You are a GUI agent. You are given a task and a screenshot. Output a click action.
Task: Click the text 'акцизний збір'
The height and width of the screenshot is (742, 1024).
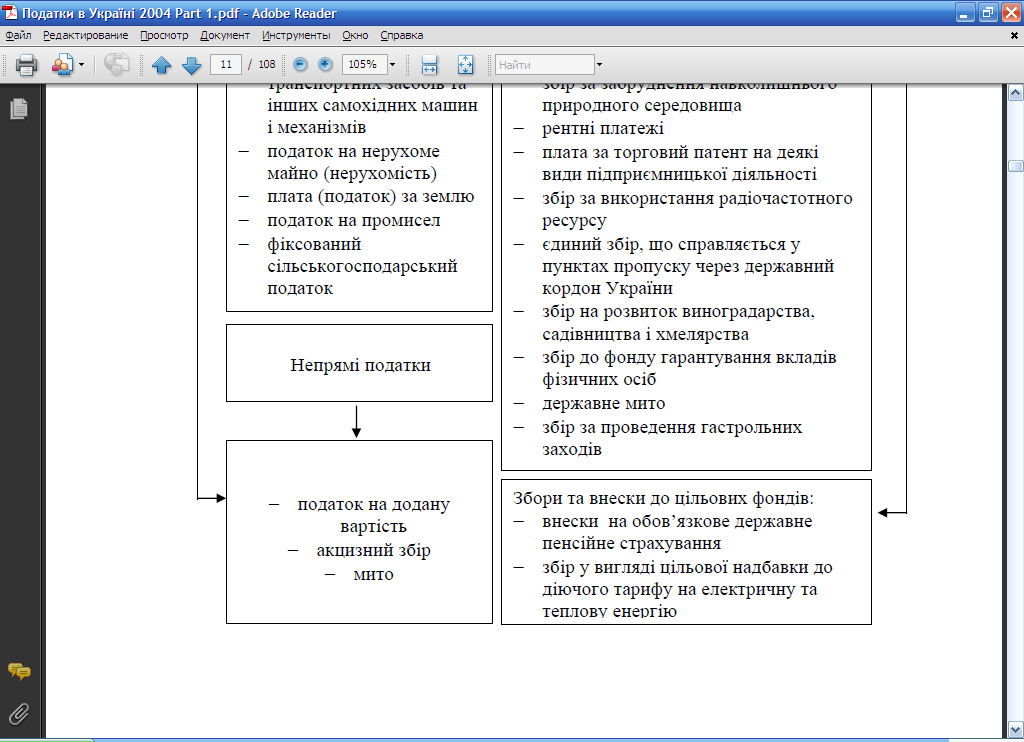[x=374, y=551]
